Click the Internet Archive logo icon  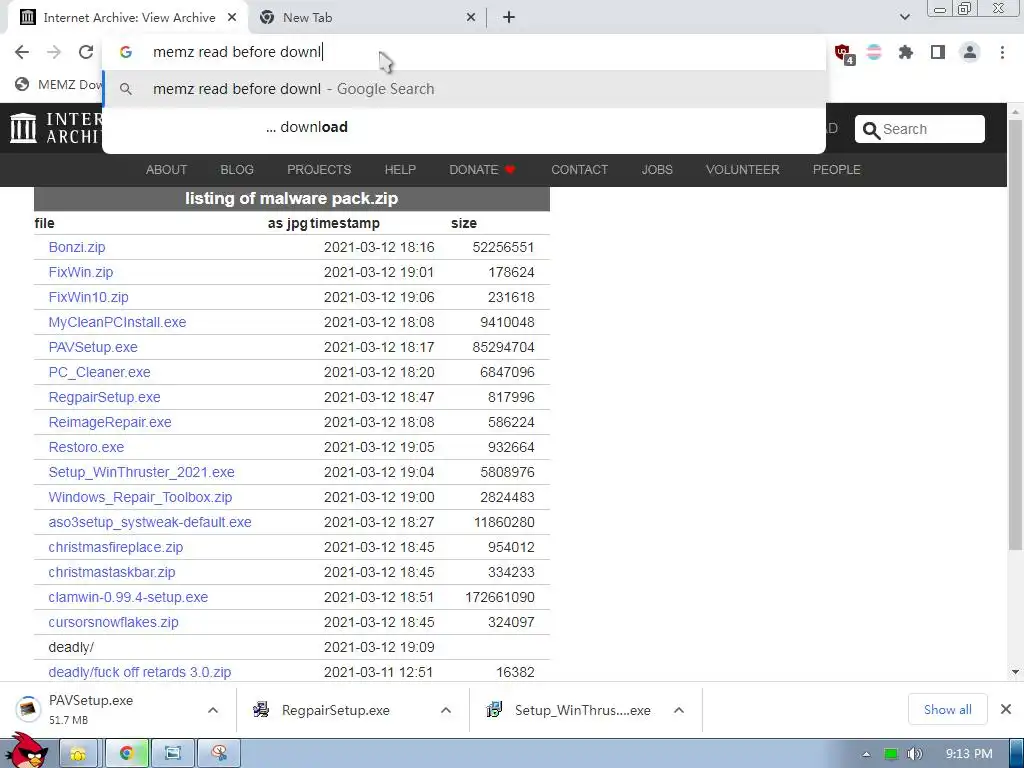[24, 128]
